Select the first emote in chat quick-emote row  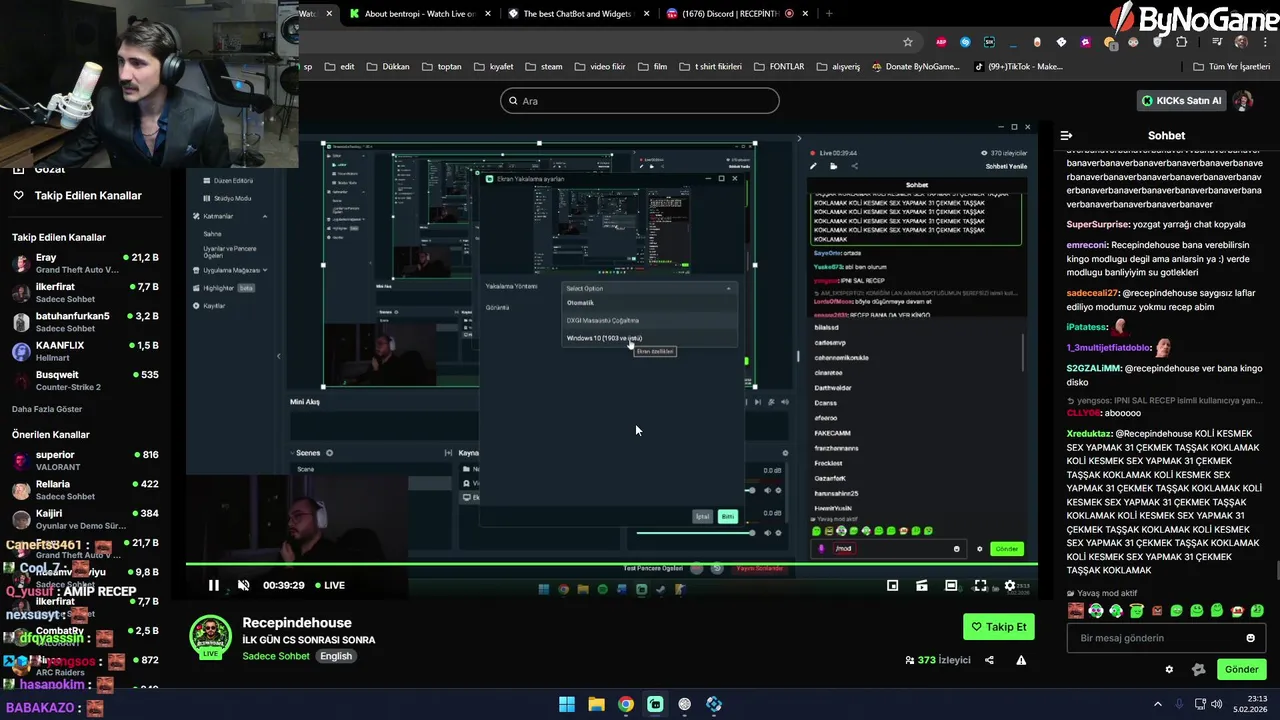coord(1075,611)
